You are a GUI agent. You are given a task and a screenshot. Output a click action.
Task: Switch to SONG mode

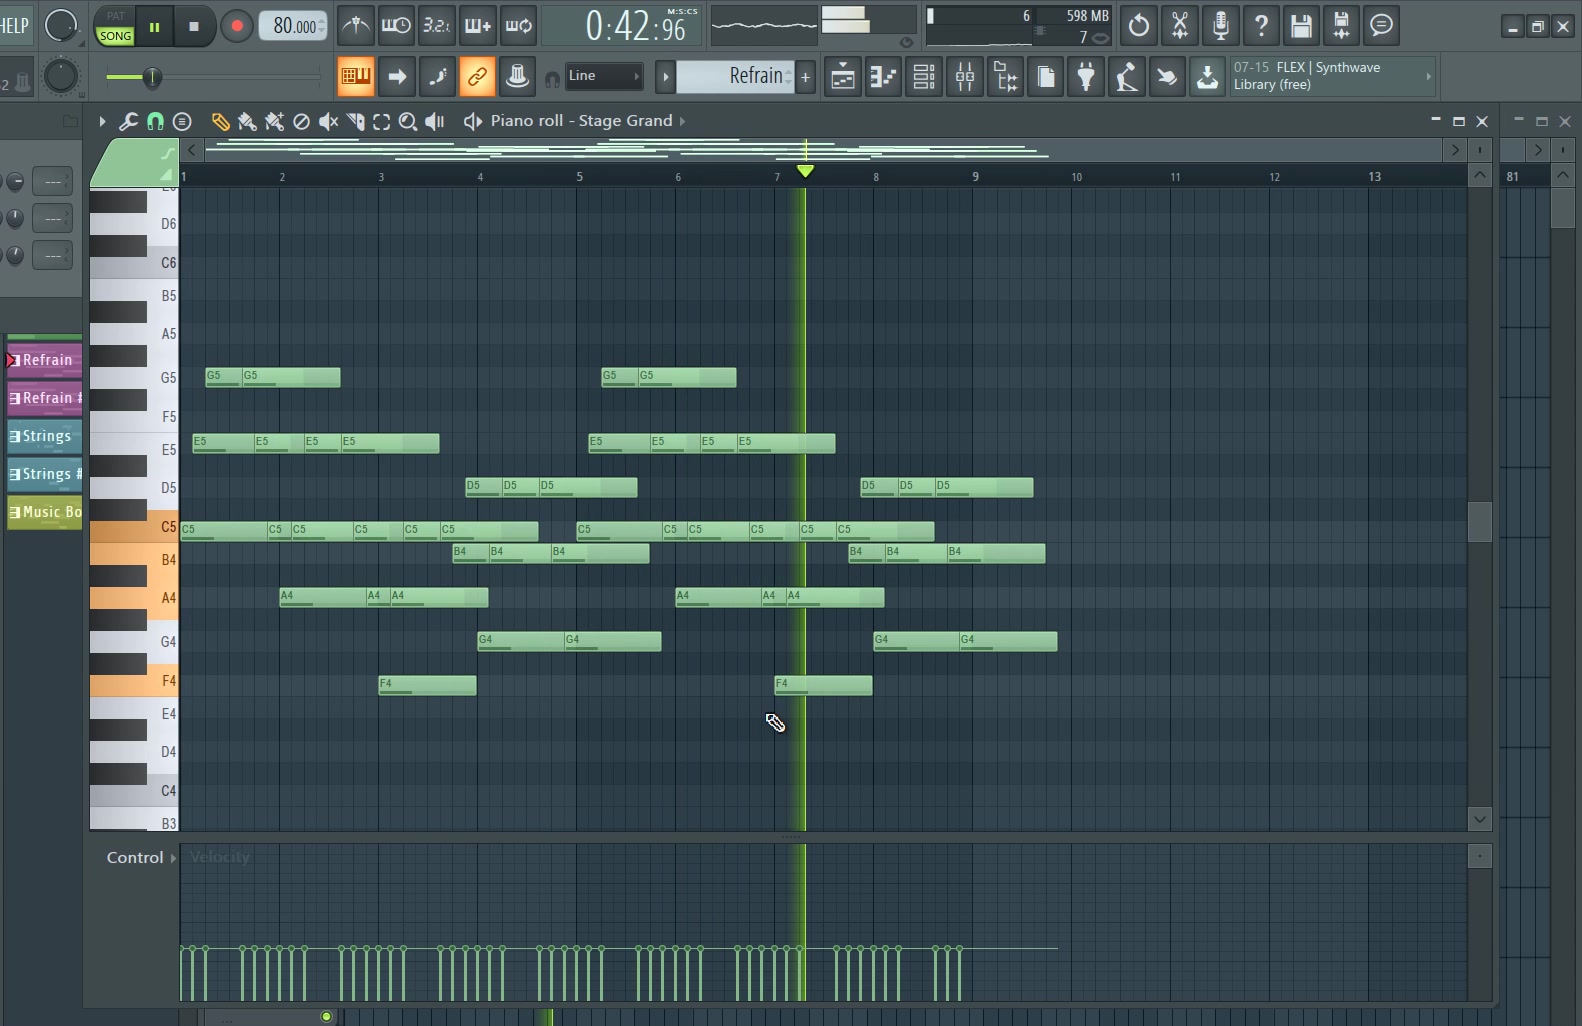click(x=115, y=36)
